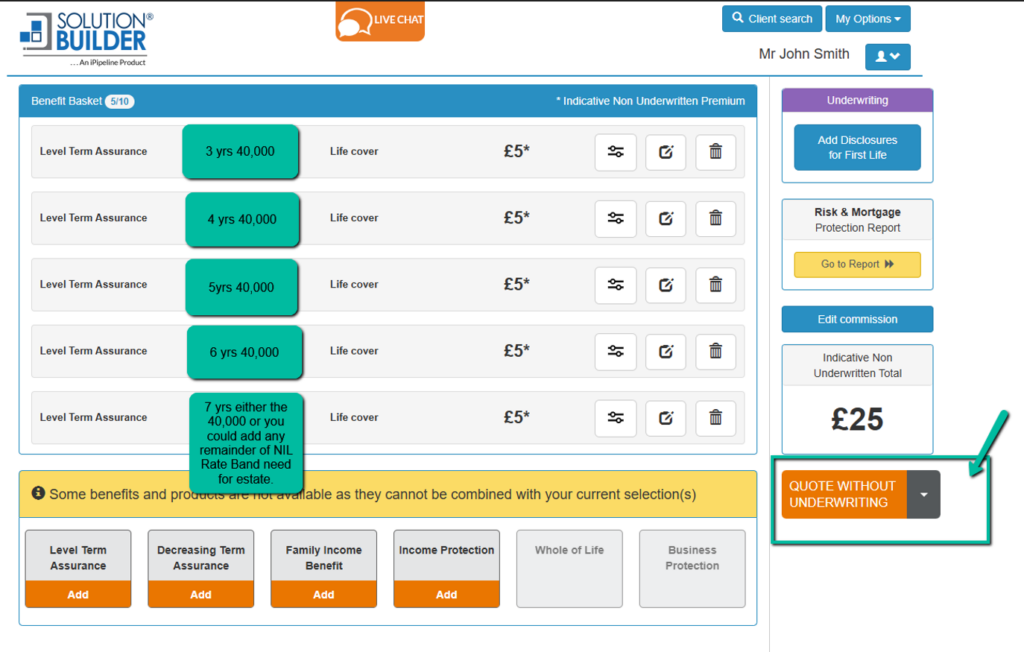Add Family Income Benefit product
The image size is (1024, 652).
(x=324, y=594)
